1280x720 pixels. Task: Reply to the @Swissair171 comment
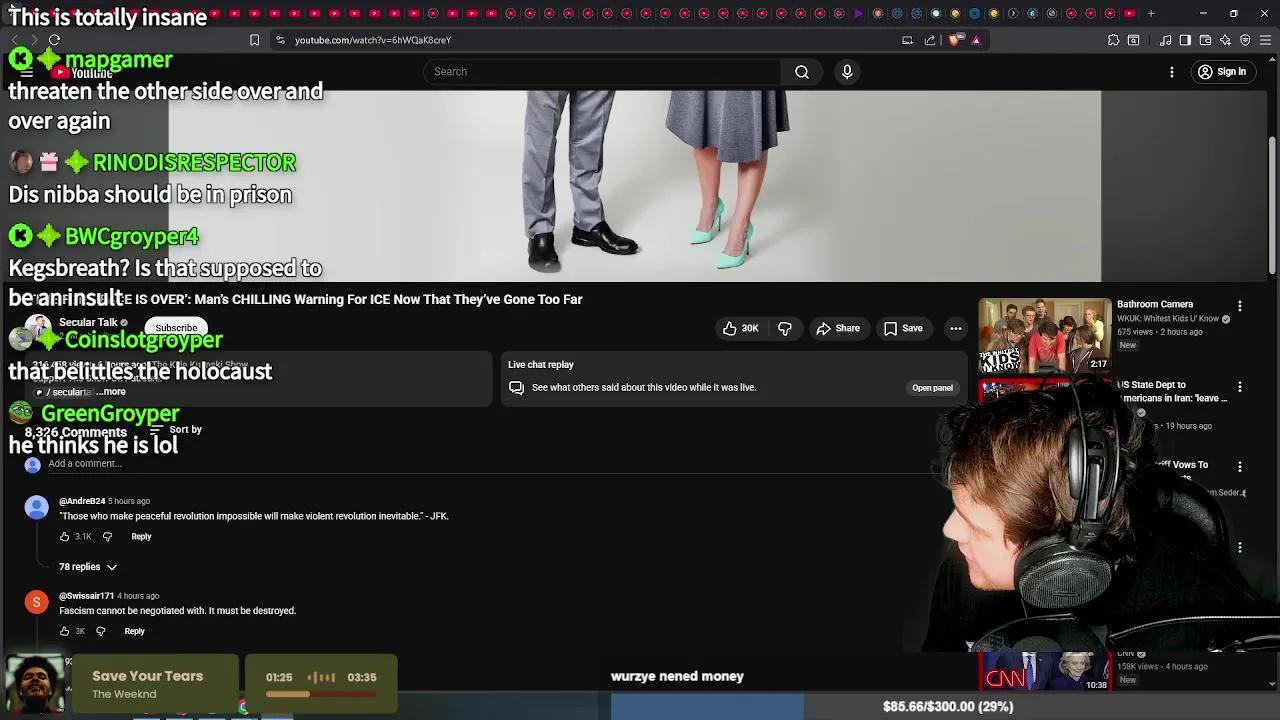134,631
